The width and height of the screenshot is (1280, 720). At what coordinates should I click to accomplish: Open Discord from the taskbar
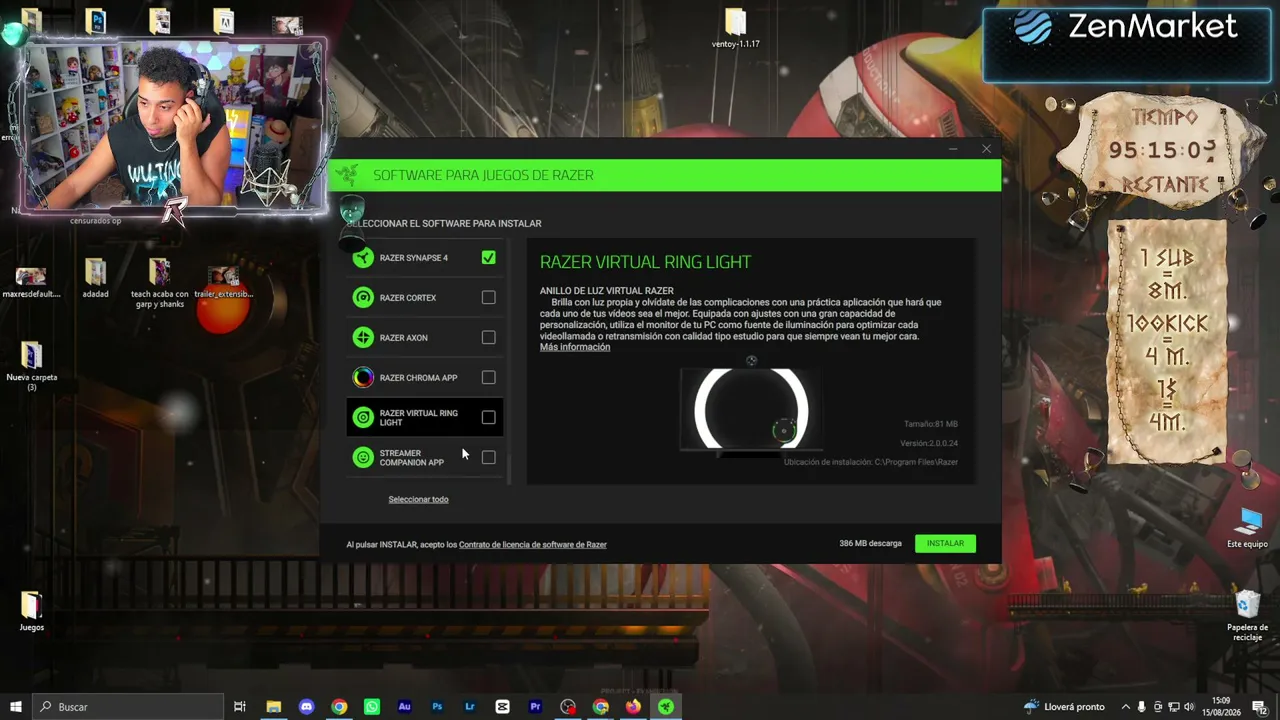click(x=306, y=707)
